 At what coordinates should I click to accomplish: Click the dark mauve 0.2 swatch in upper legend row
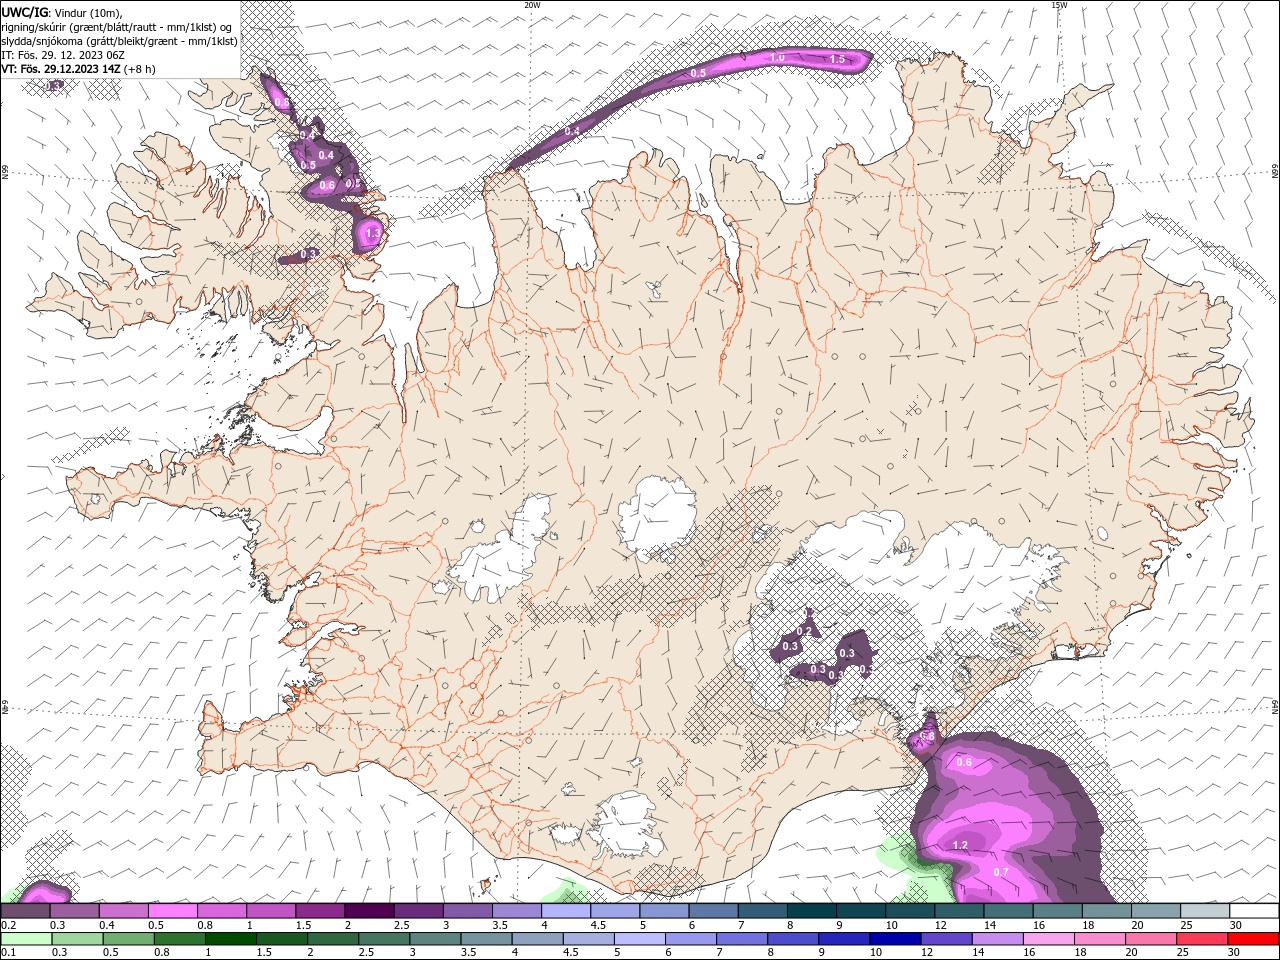coord(25,911)
